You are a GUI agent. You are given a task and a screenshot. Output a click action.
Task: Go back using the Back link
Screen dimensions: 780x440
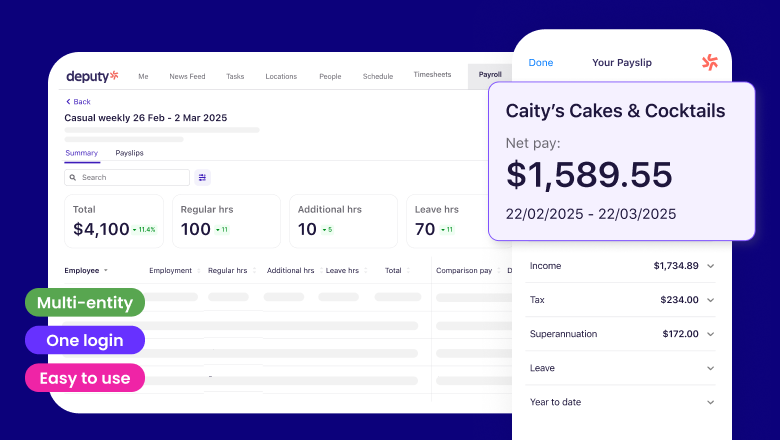pyautogui.click(x=78, y=101)
